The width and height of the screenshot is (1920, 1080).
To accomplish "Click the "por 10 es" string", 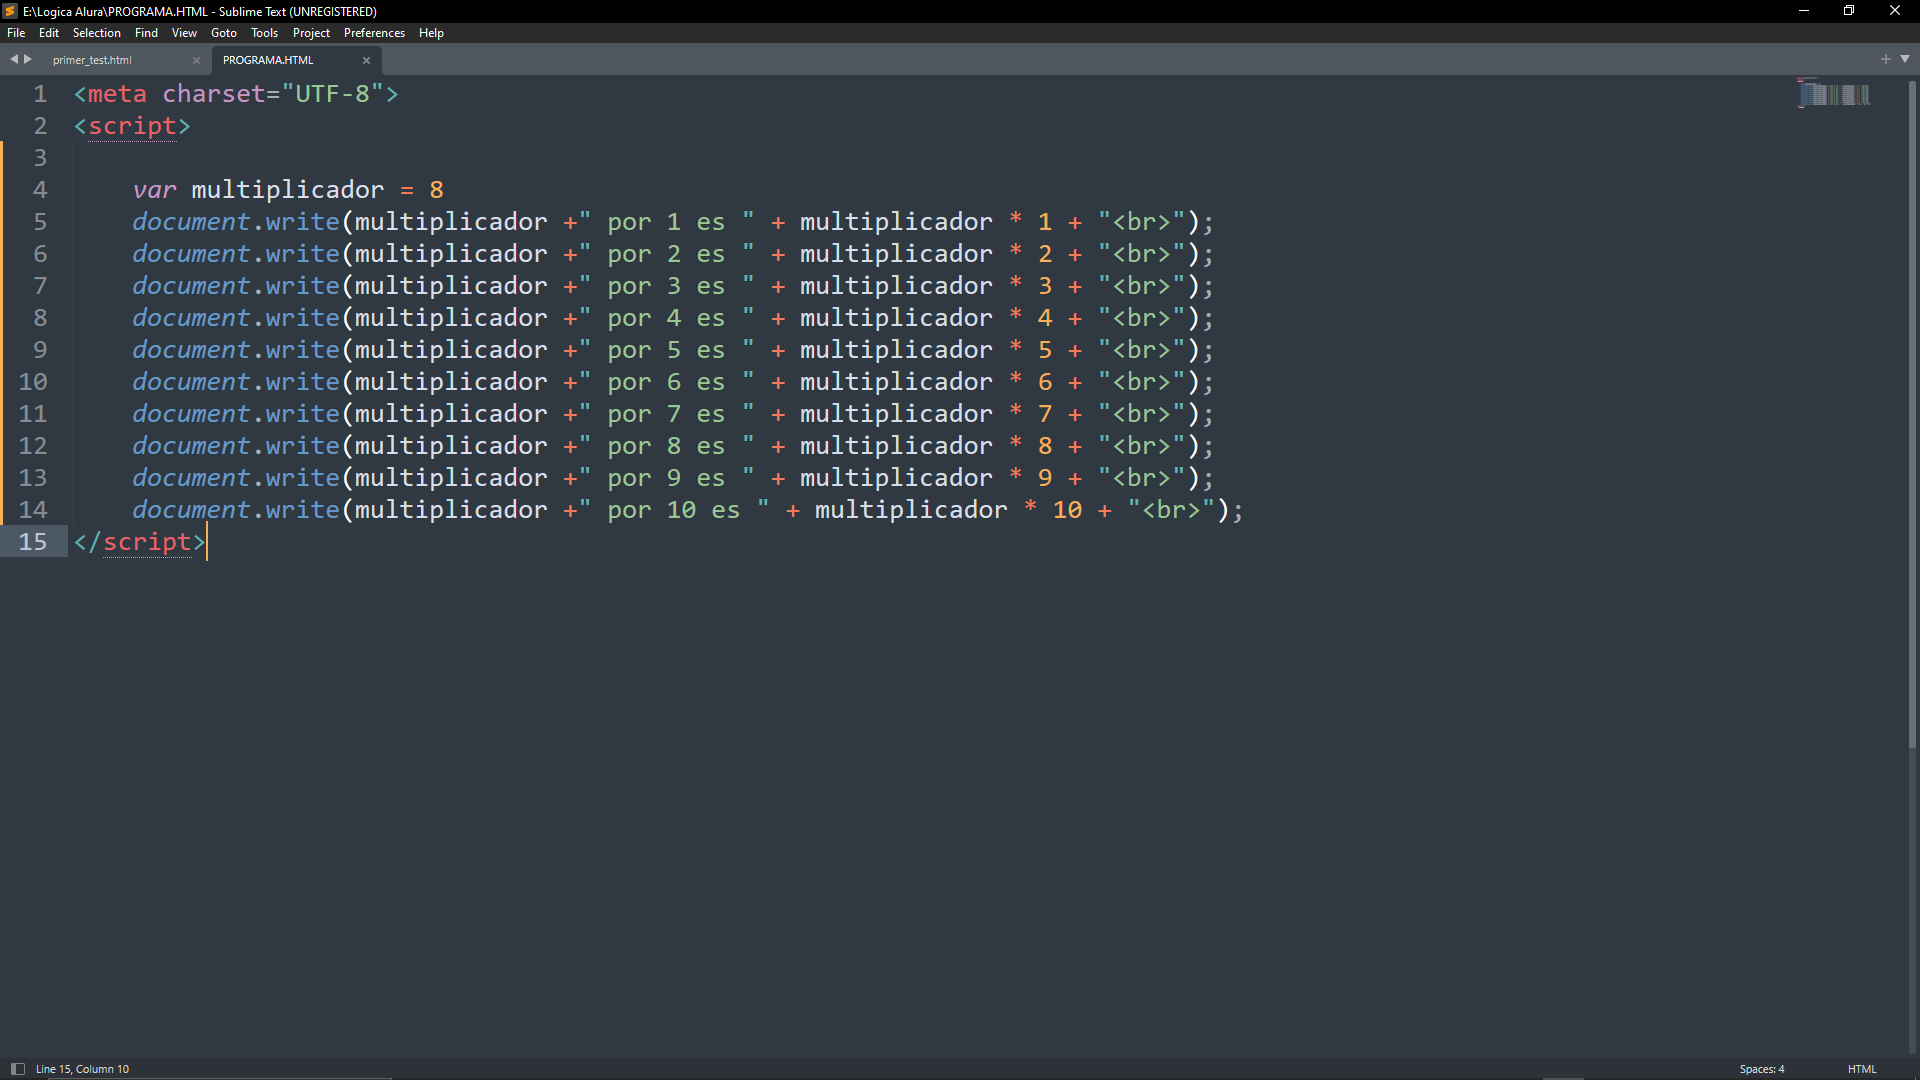I will pos(674,510).
